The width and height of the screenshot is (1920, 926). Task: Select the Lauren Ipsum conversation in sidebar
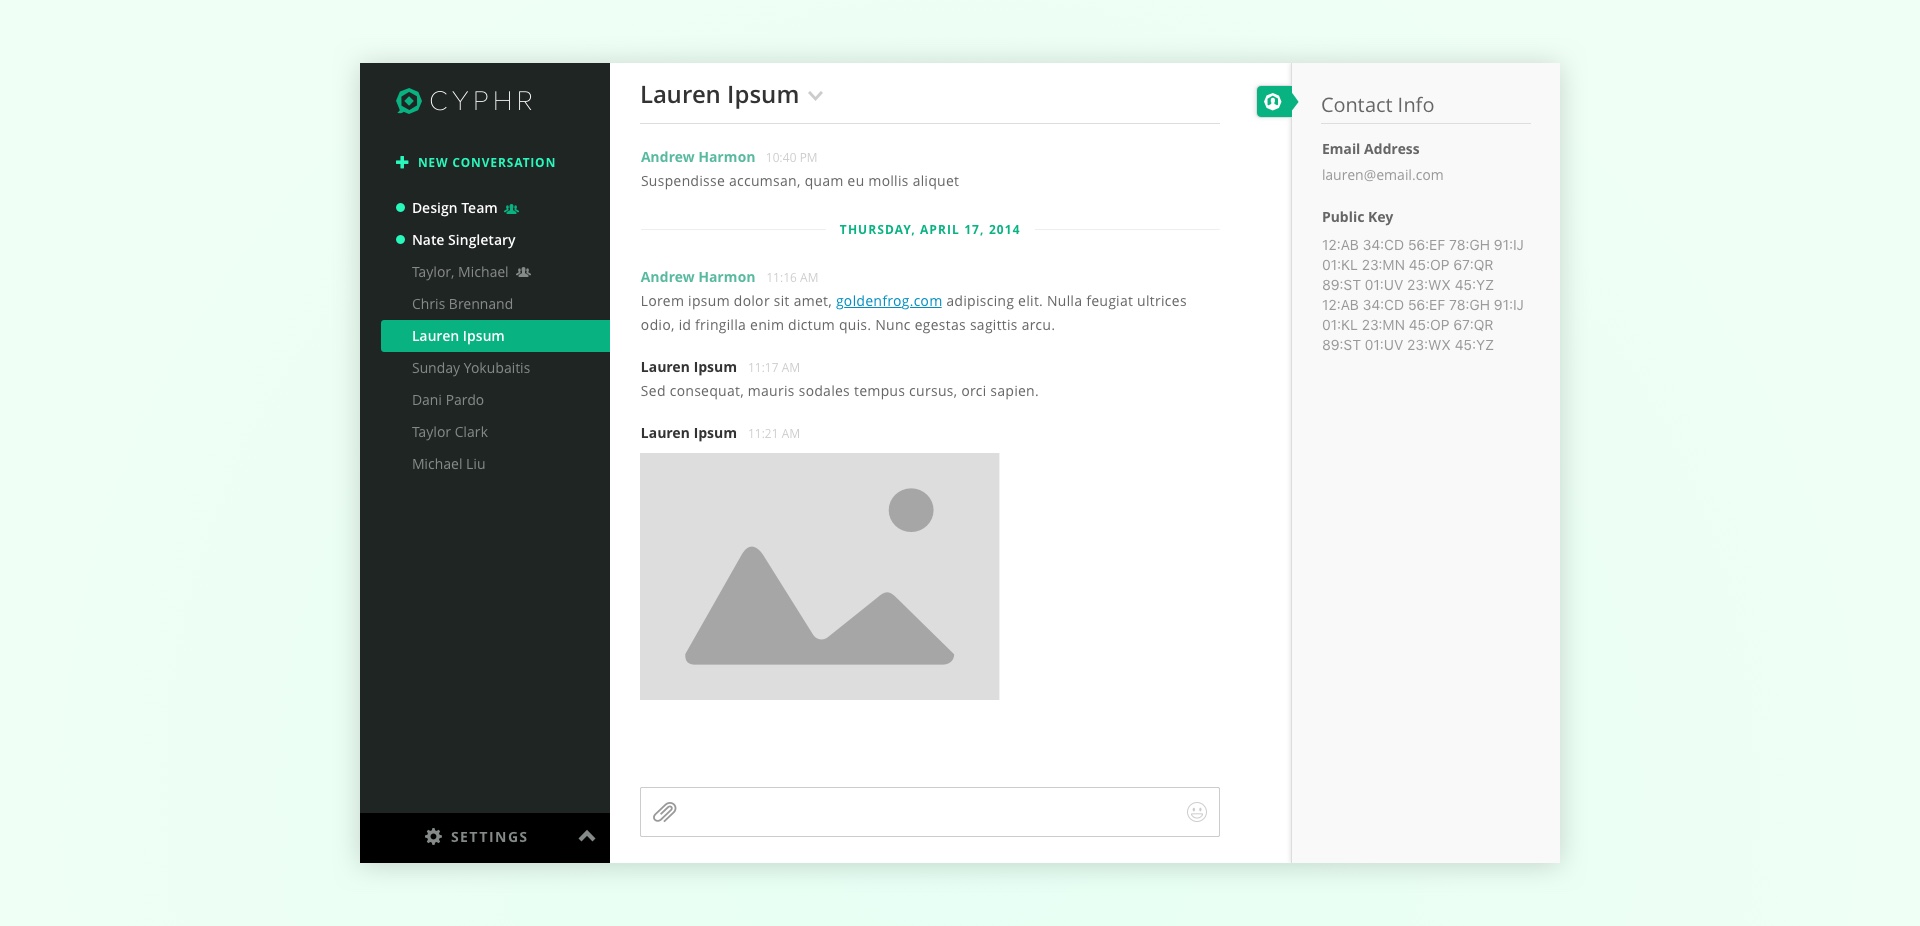[x=495, y=336]
